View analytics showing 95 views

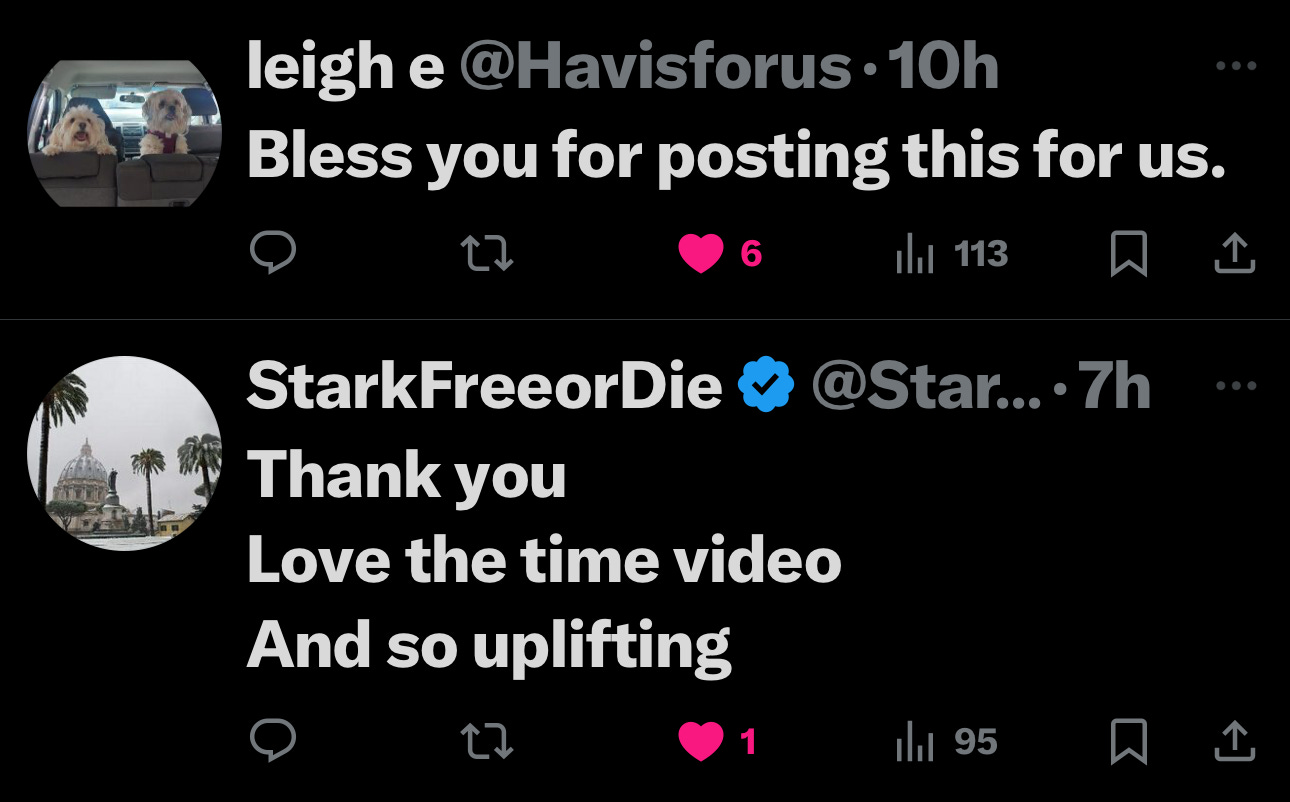[x=946, y=742]
